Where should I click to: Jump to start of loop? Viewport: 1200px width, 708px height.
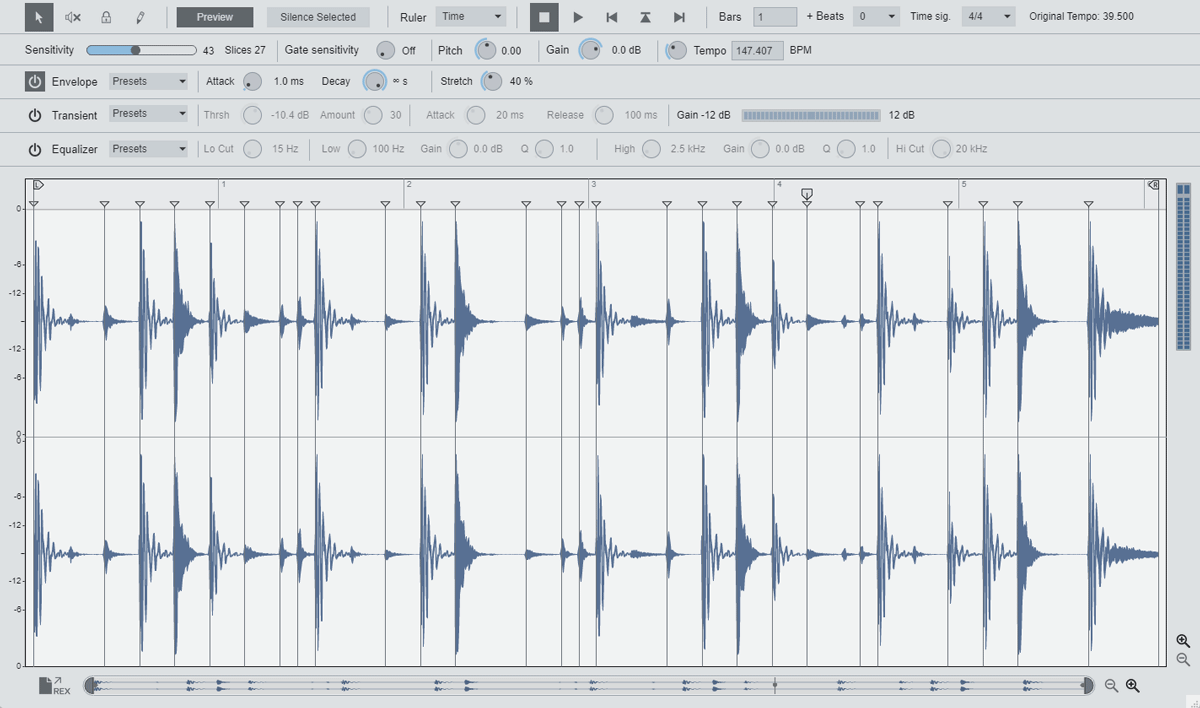[x=612, y=17]
